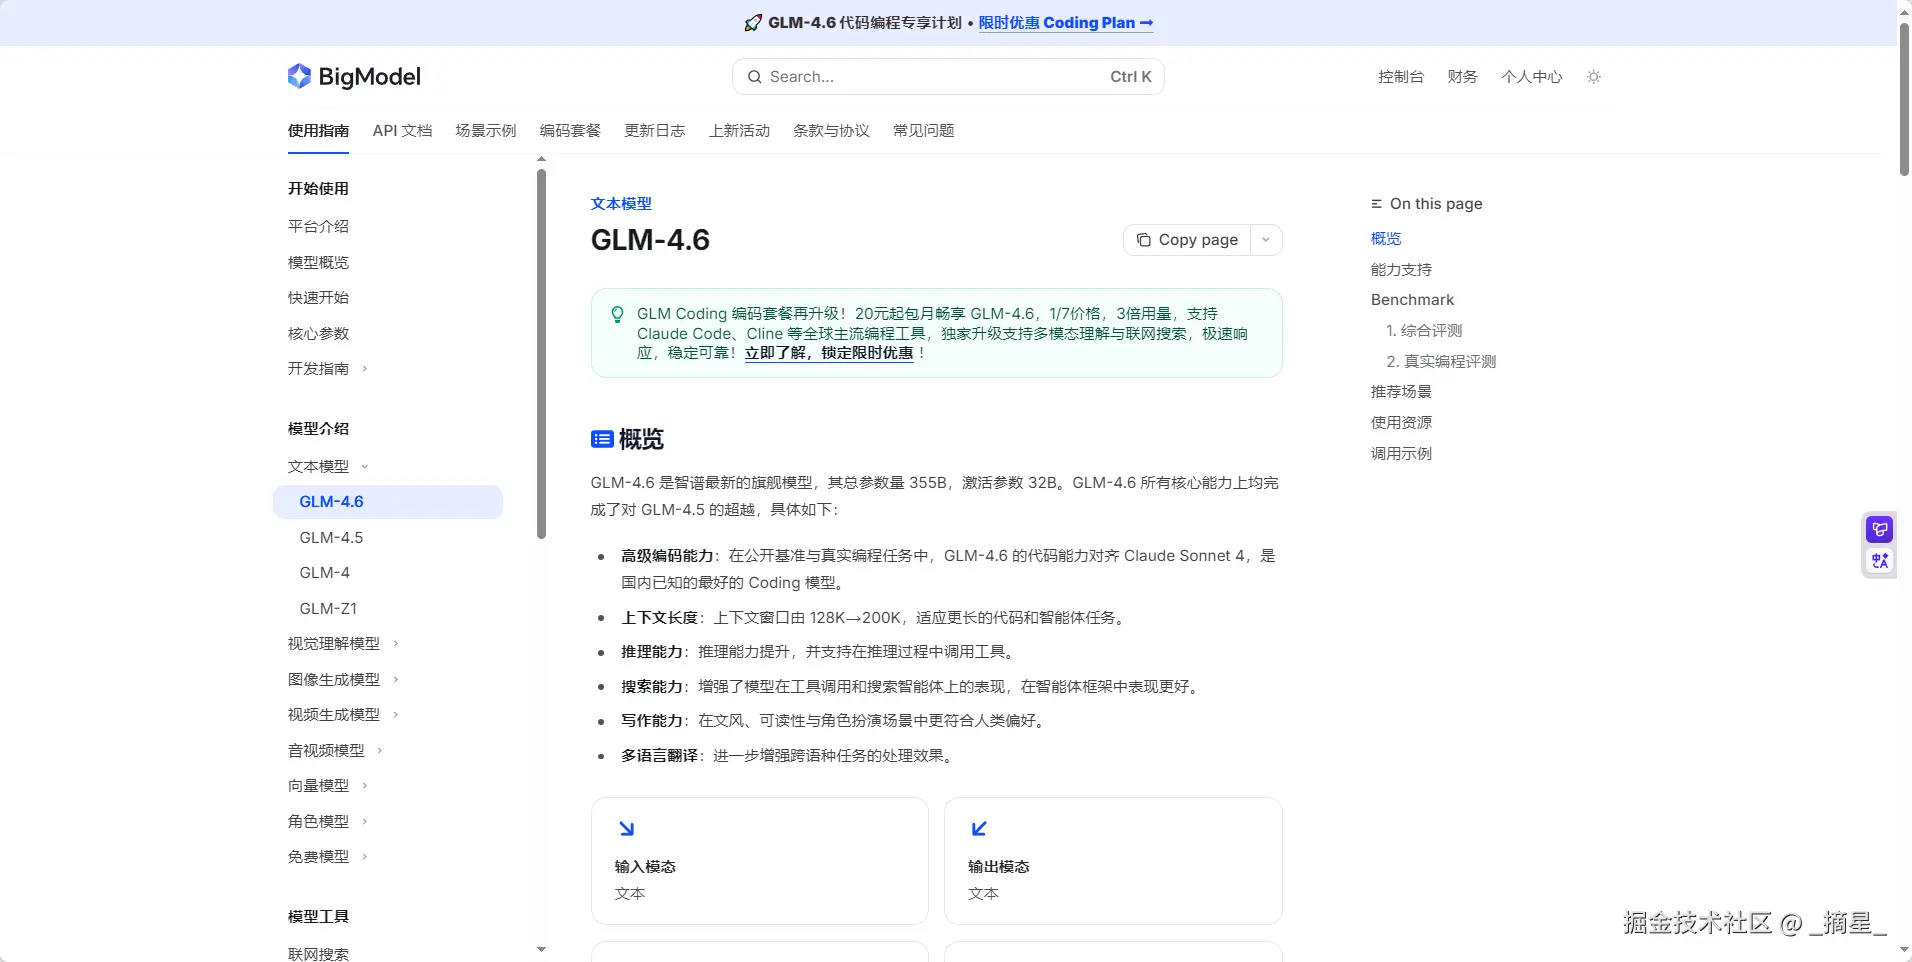Click the sidebar scroll-up arrow
The height and width of the screenshot is (962, 1912).
pyautogui.click(x=541, y=159)
